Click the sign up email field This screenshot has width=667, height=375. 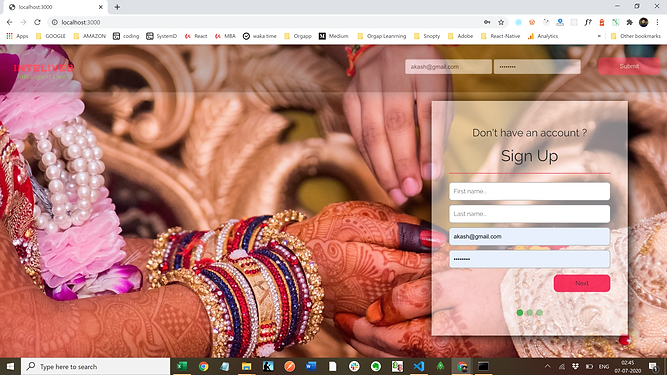coord(530,236)
